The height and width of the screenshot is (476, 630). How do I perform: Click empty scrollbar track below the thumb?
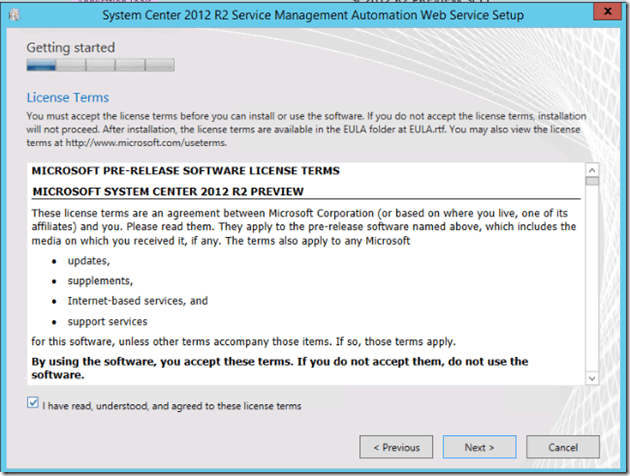pyautogui.click(x=592, y=280)
